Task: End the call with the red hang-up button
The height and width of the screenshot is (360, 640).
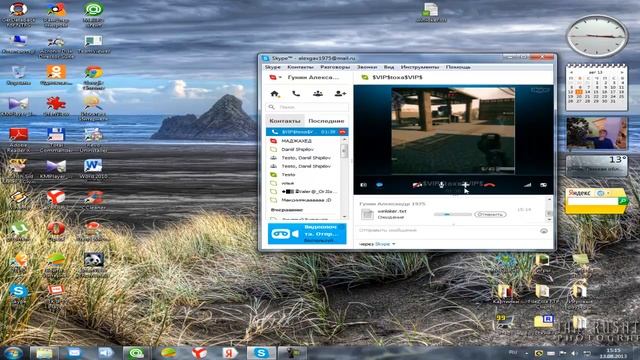Action: (489, 185)
